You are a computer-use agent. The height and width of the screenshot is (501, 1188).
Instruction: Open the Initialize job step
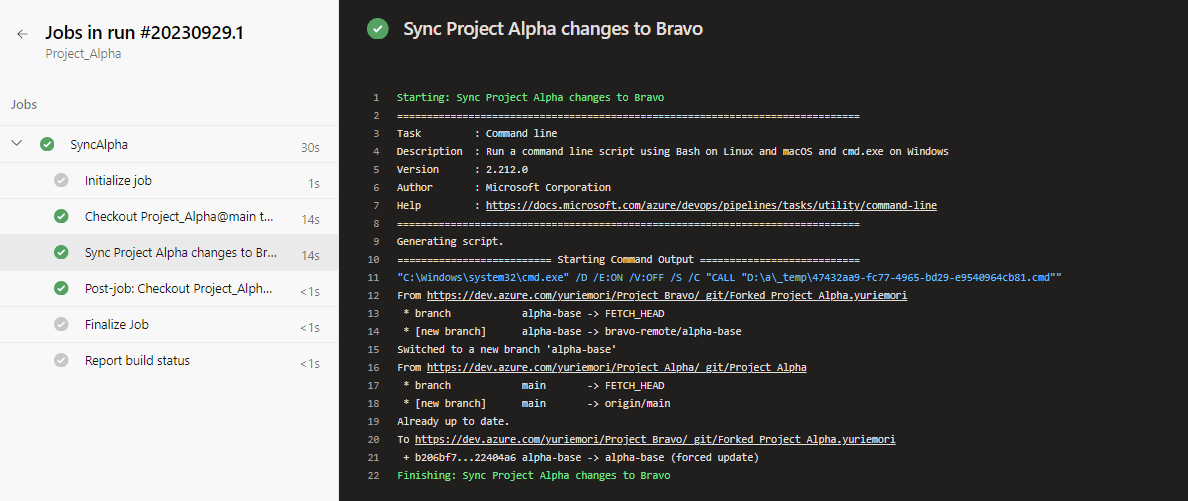169,180
